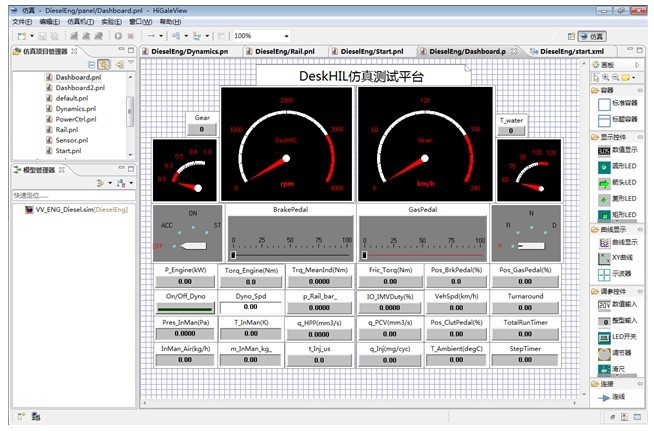Select the 示波器 oscilloscope palette item
This screenshot has width=654, height=431.
pos(615,274)
